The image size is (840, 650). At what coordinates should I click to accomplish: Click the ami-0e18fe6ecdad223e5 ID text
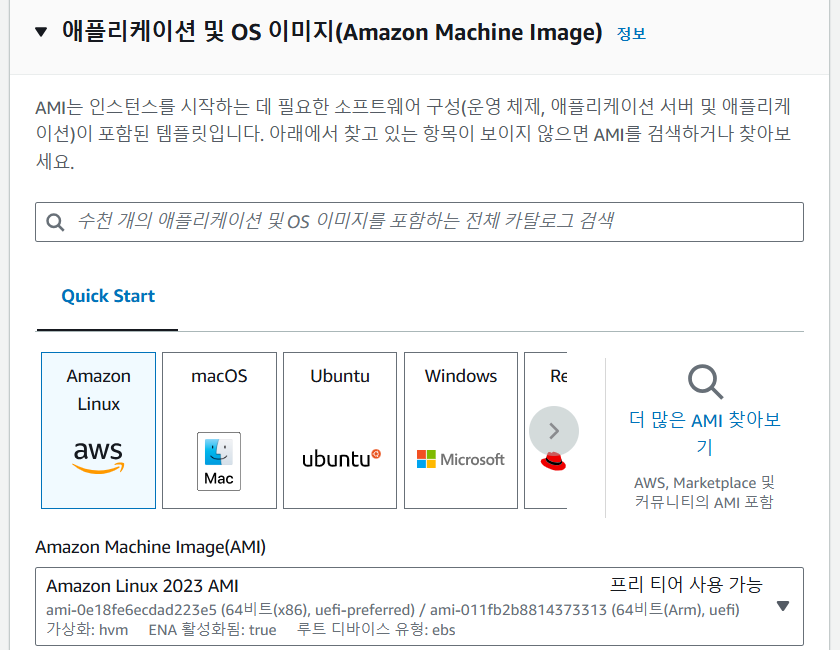coord(131,610)
